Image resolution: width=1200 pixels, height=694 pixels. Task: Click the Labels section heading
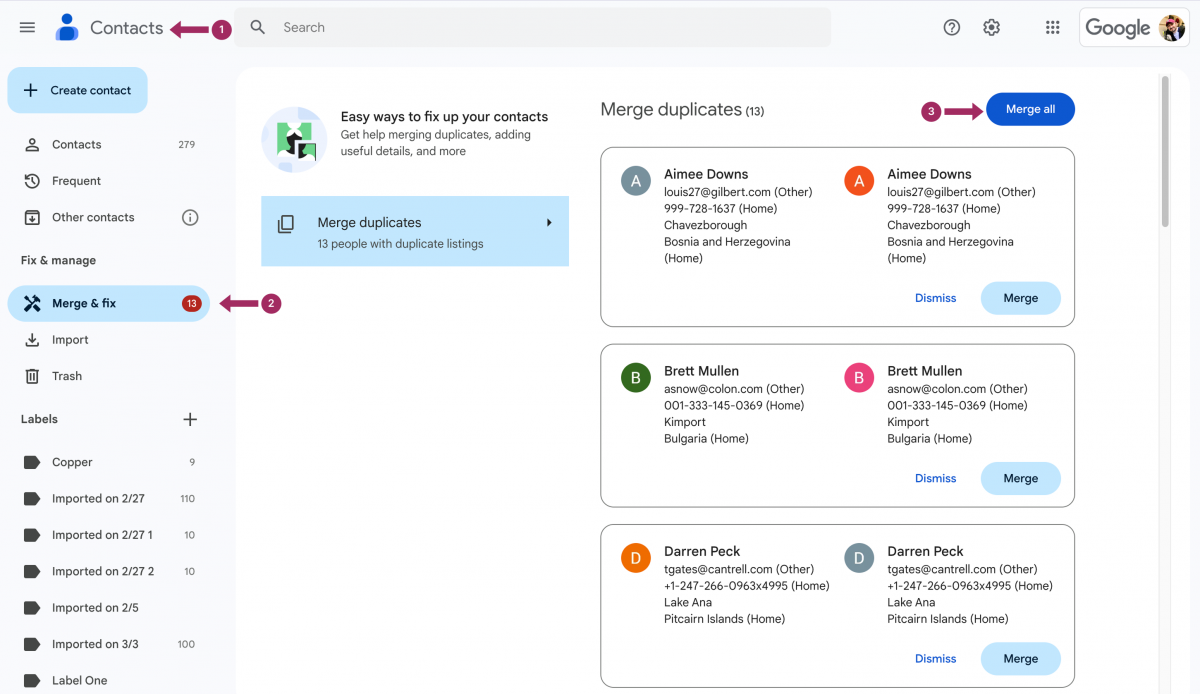point(39,419)
